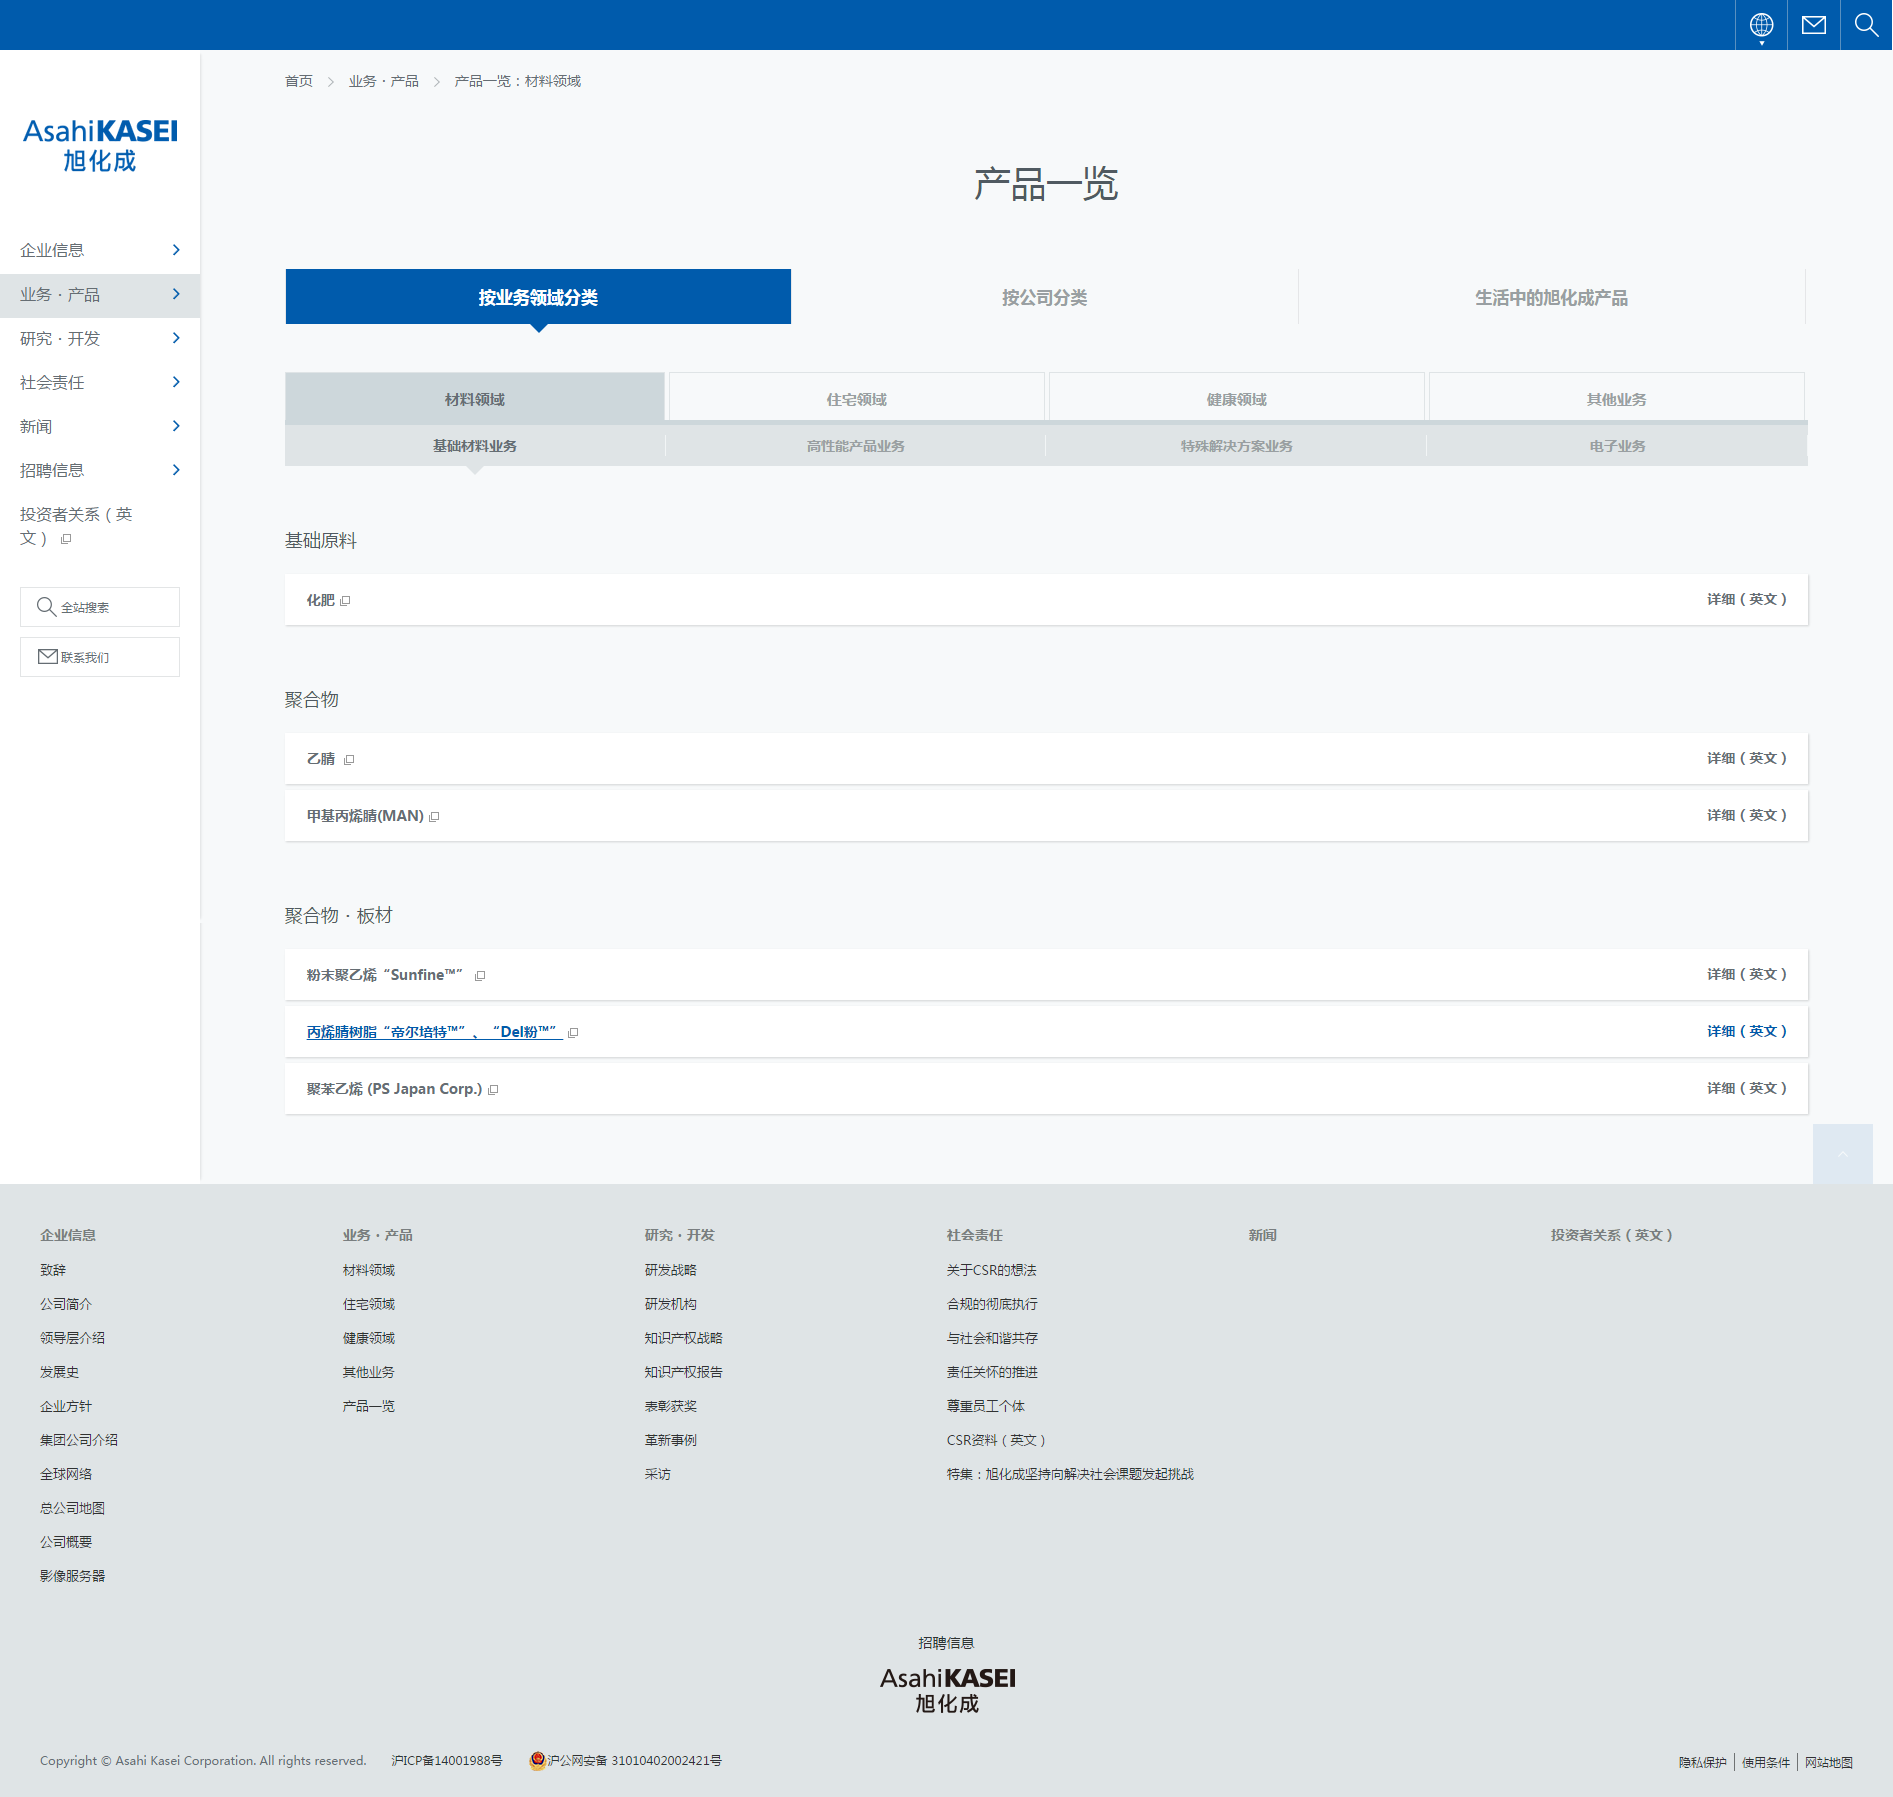The image size is (1893, 1797).
Task: Open footer link 领导层介绍
Action: click(x=72, y=1338)
